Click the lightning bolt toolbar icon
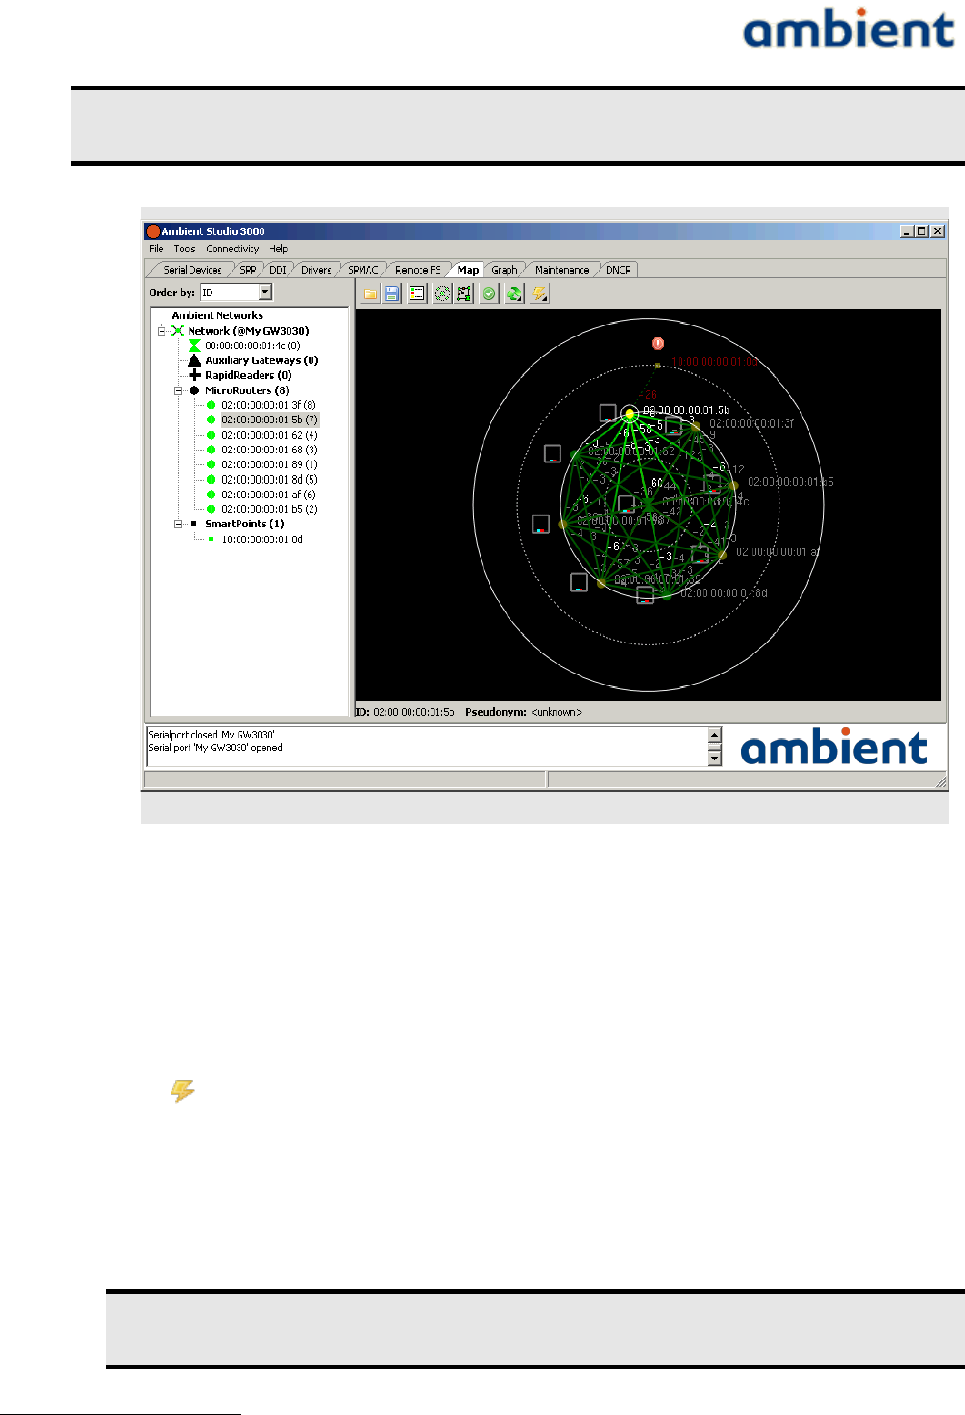 pos(539,294)
